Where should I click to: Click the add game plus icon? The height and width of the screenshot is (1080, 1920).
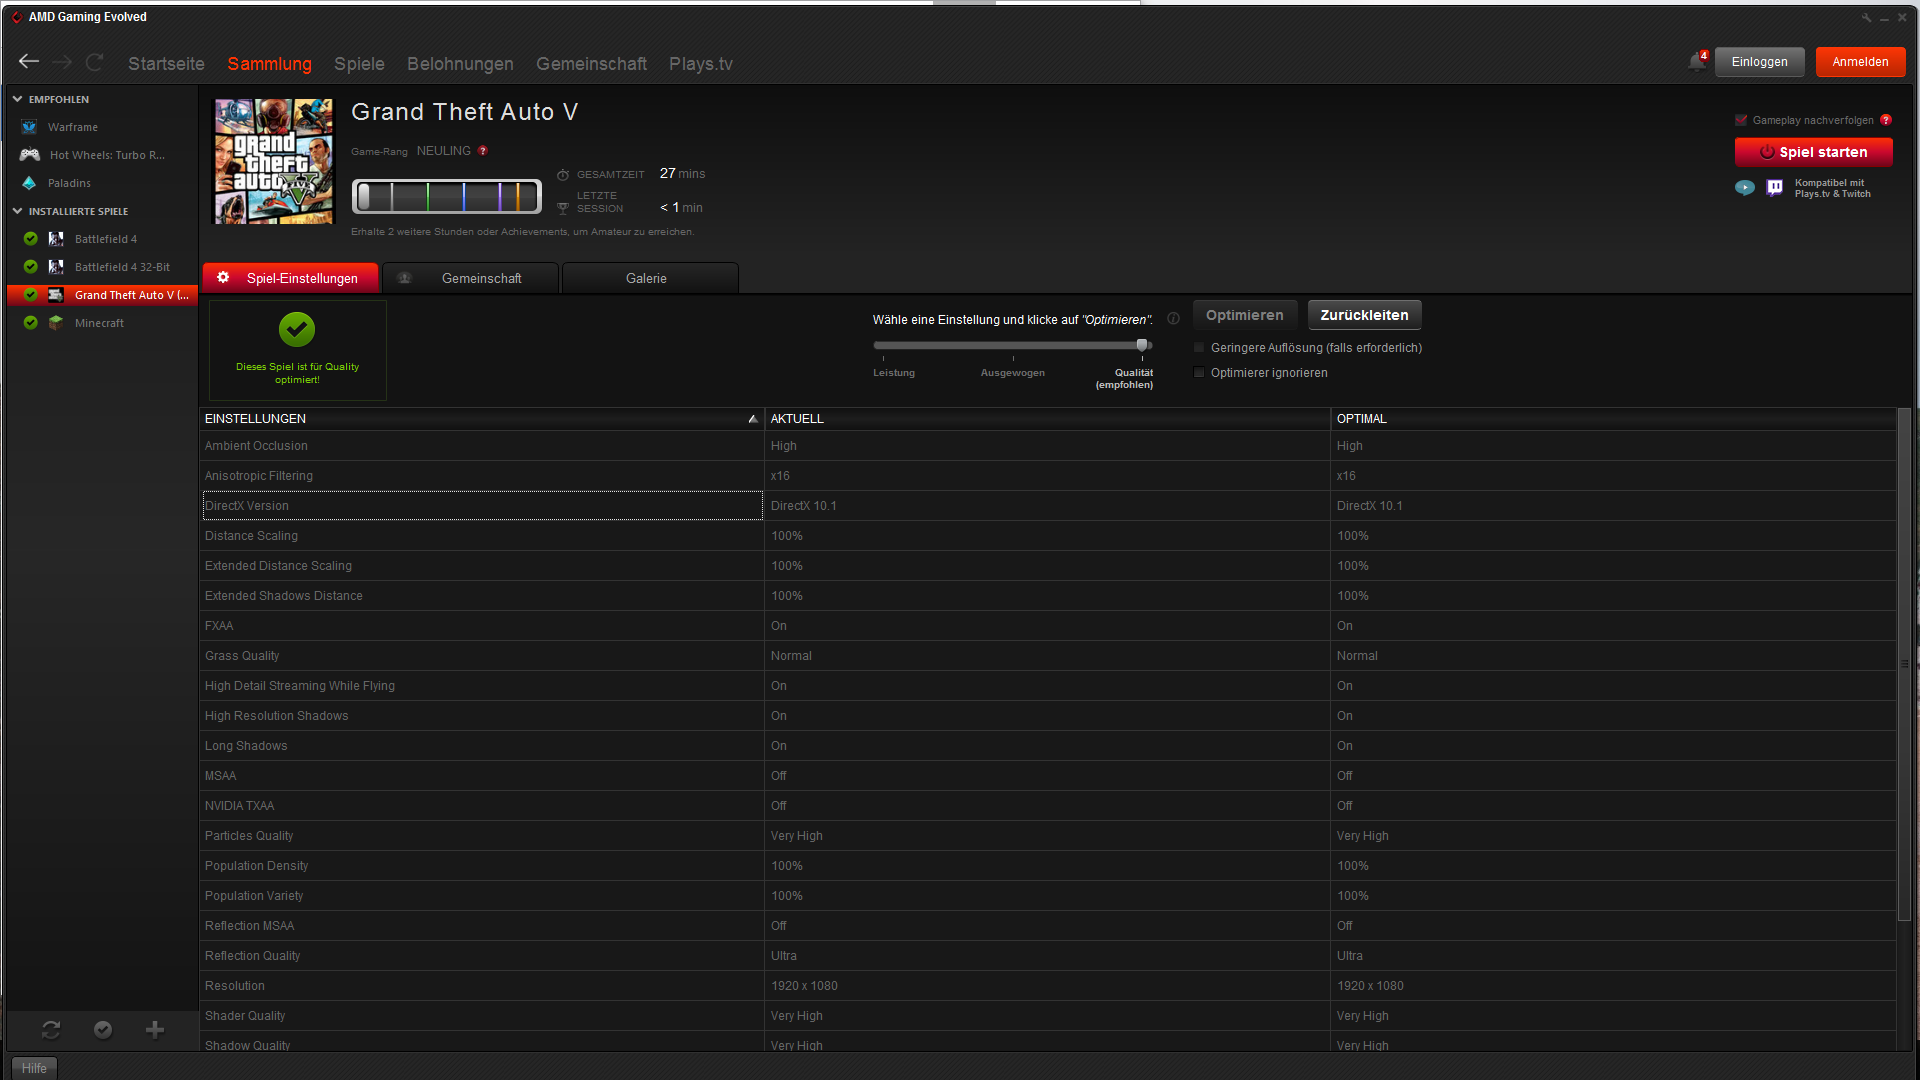pyautogui.click(x=155, y=1029)
